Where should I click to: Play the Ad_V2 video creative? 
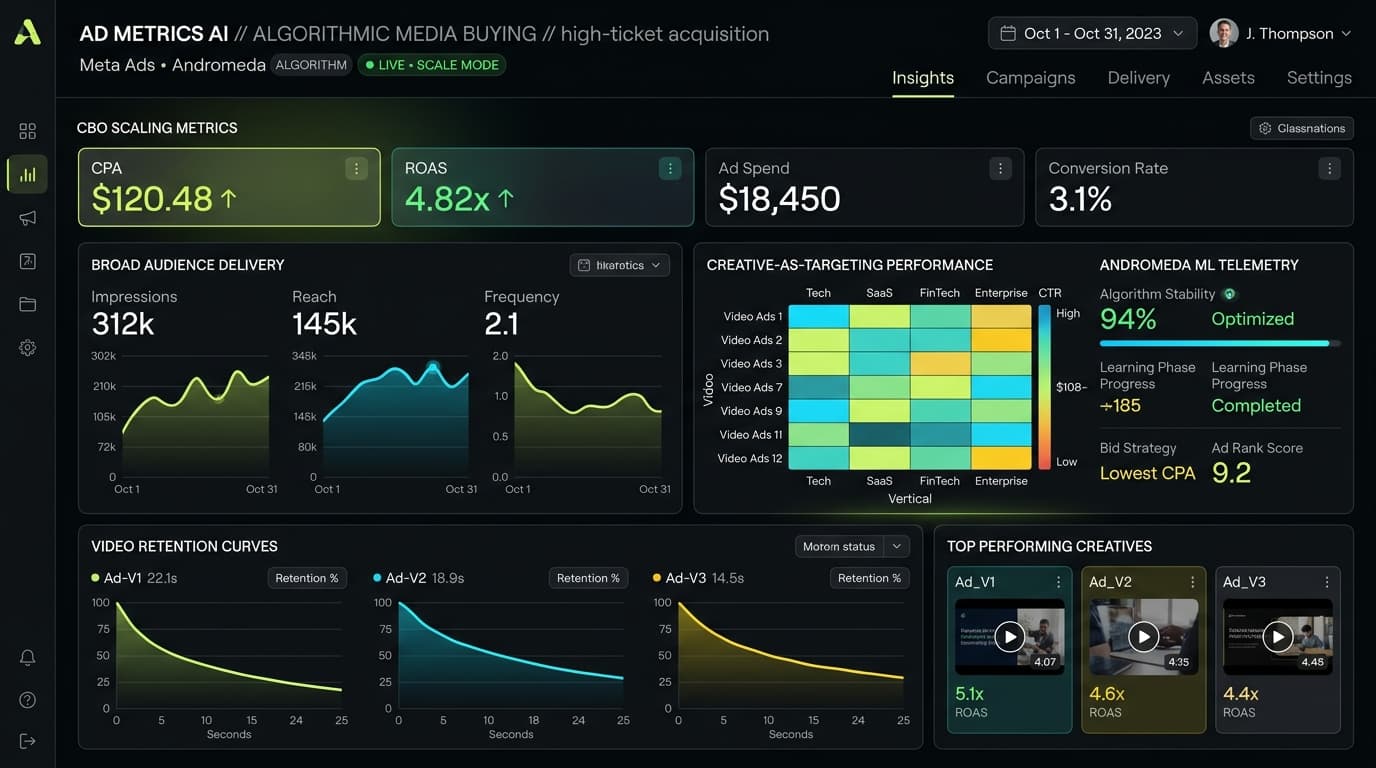(x=1143, y=636)
